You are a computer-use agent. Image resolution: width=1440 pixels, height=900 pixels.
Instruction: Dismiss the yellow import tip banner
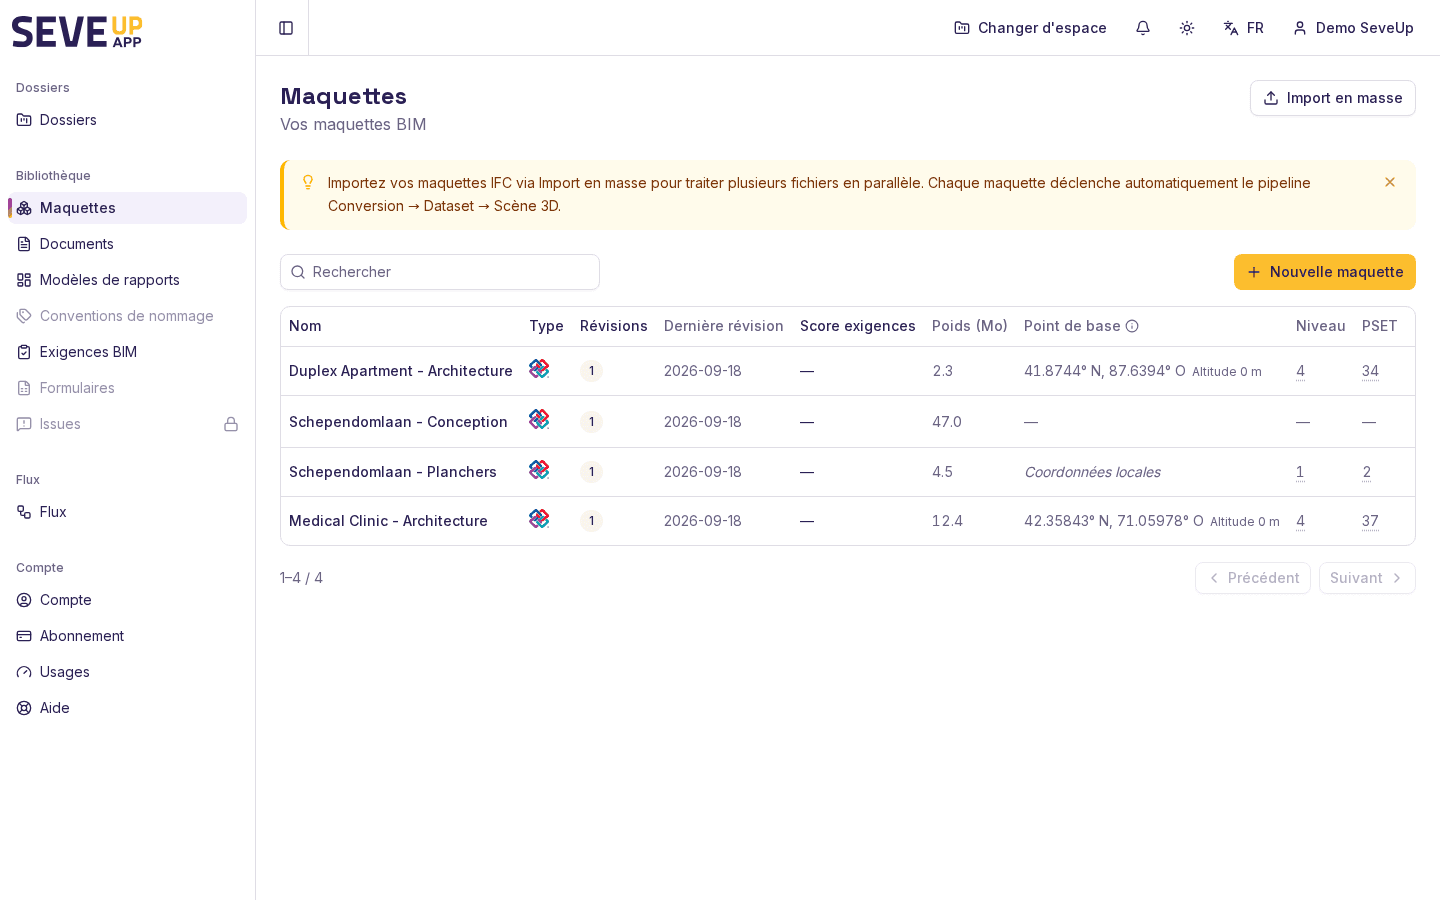tap(1390, 182)
